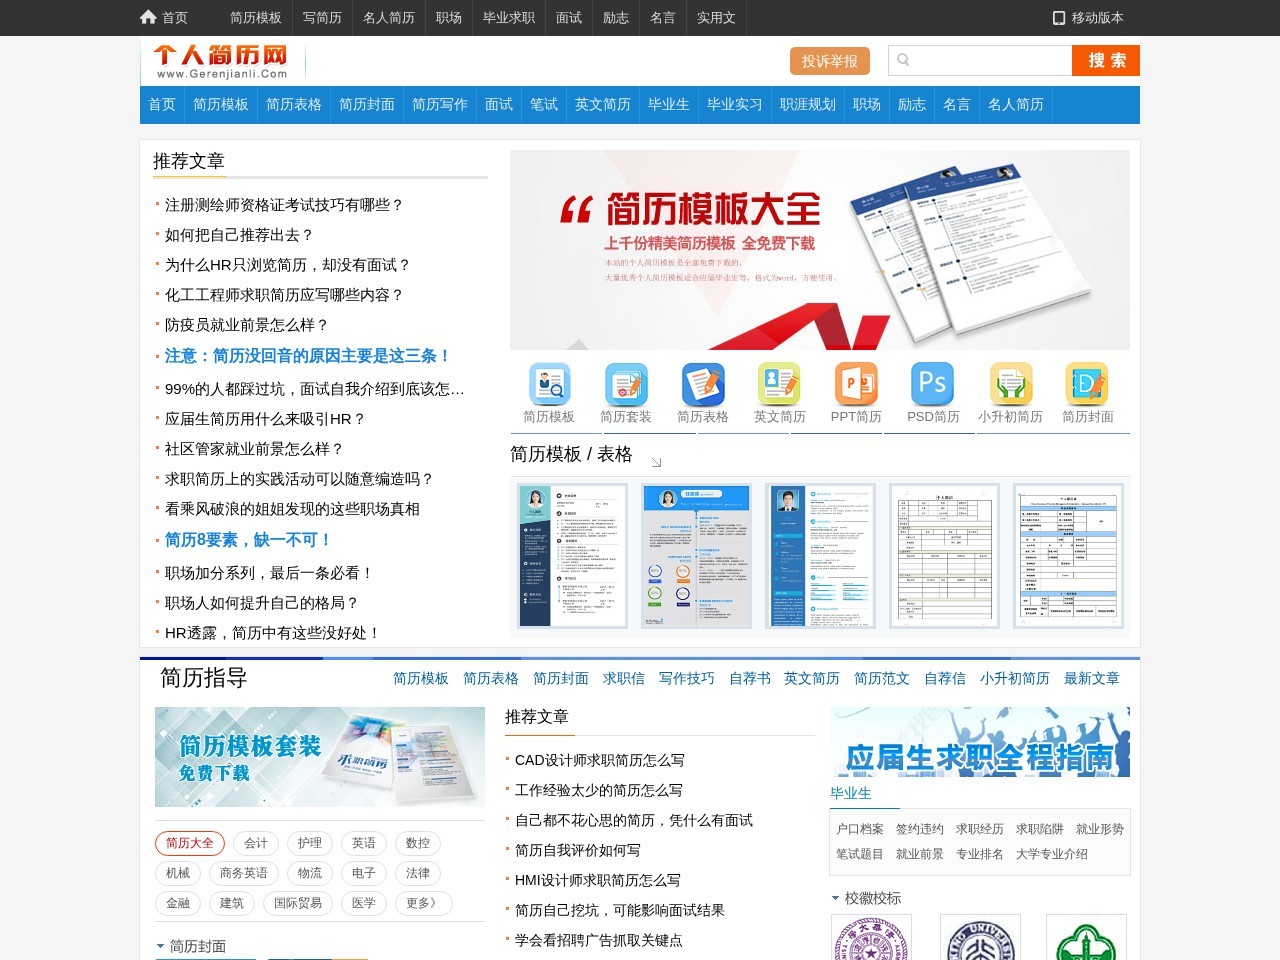Viewport: 1280px width, 960px height.
Task: Select 毕业求职 in the top menu
Action: pos(508,17)
